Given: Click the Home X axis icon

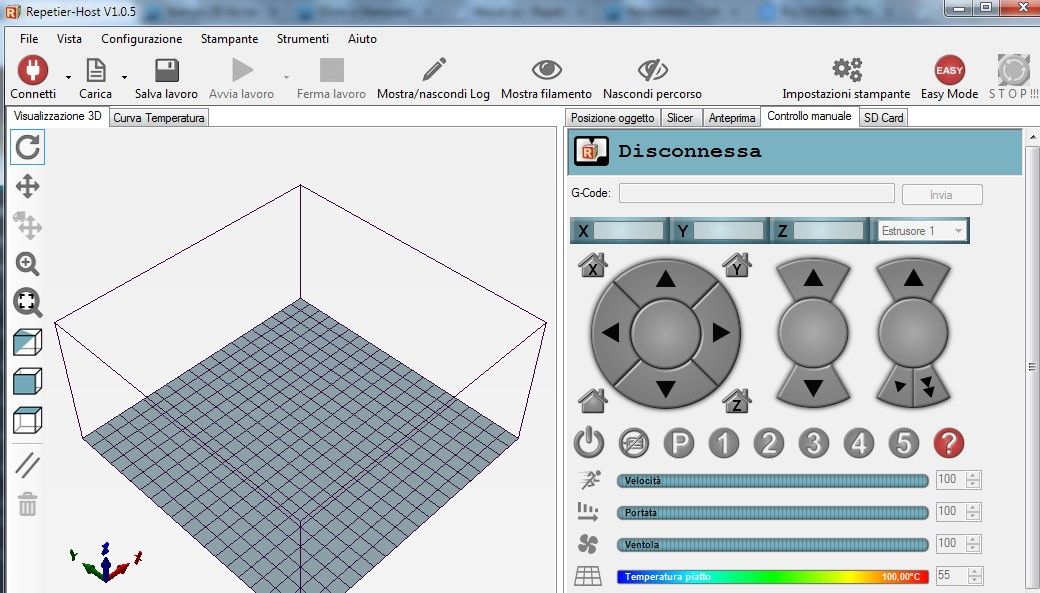Looking at the screenshot, I should click(x=593, y=266).
